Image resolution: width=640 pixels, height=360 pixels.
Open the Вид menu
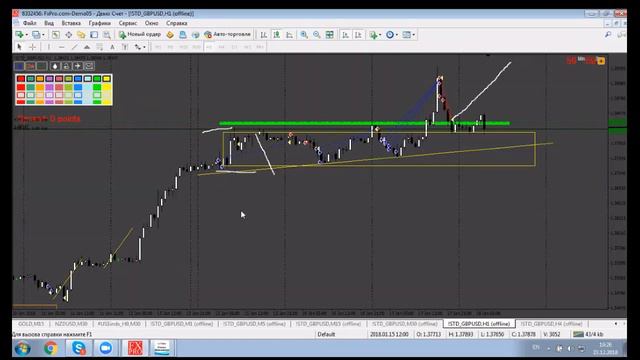click(x=49, y=23)
